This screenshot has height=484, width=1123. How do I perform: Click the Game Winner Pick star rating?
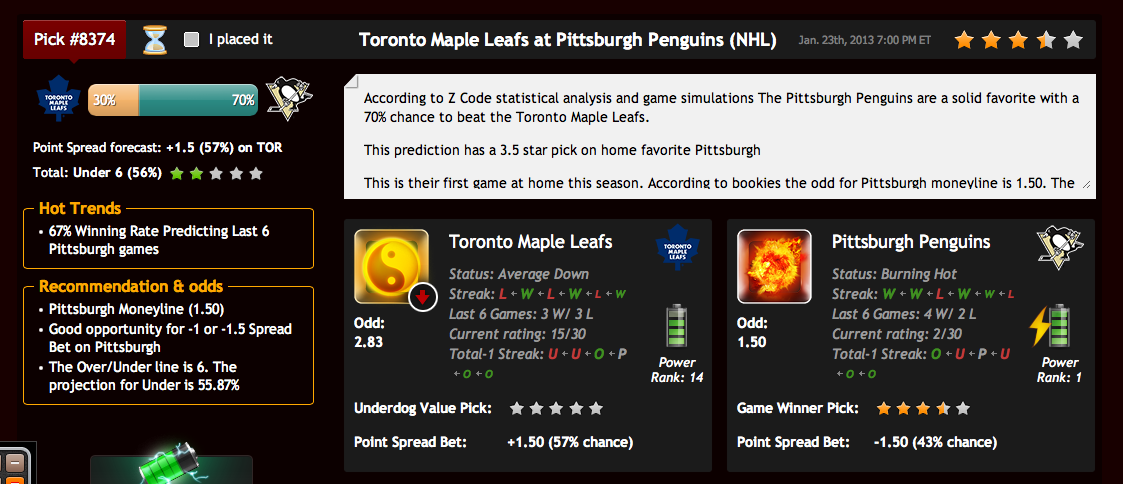[x=923, y=409]
